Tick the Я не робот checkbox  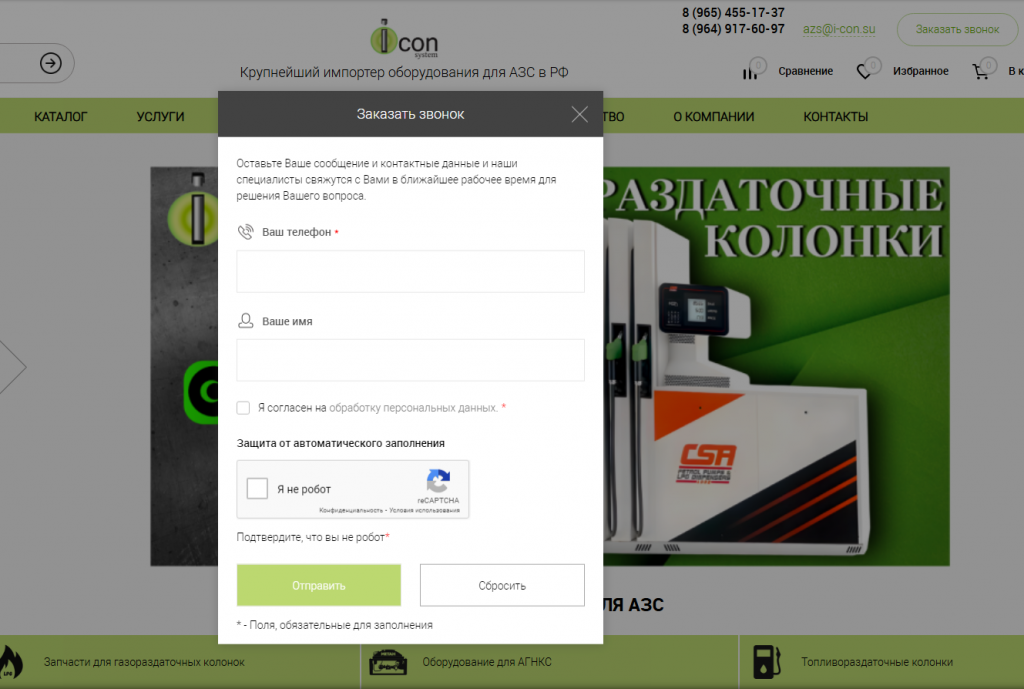pos(257,489)
